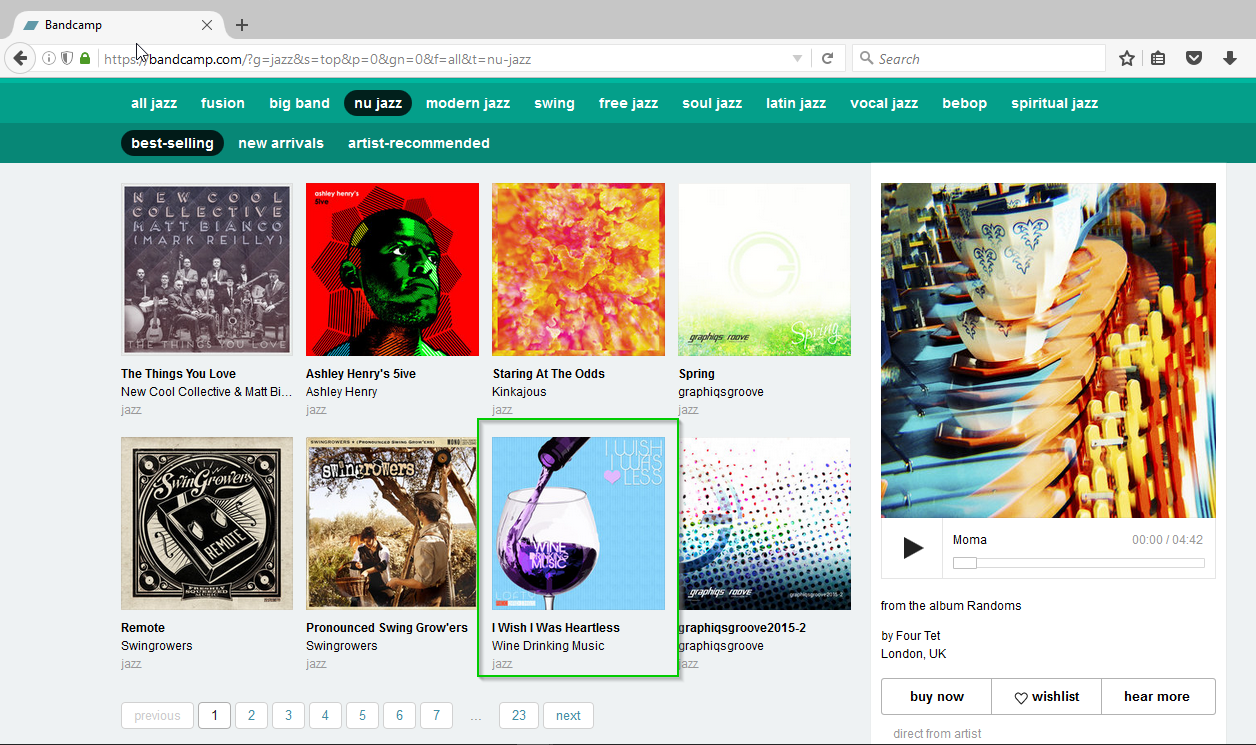Select the big band subgenre tab
The image size is (1256, 745).
point(299,103)
